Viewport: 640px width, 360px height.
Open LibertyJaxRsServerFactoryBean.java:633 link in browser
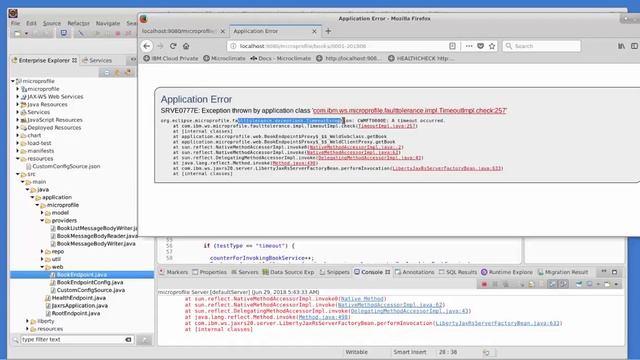447,168
